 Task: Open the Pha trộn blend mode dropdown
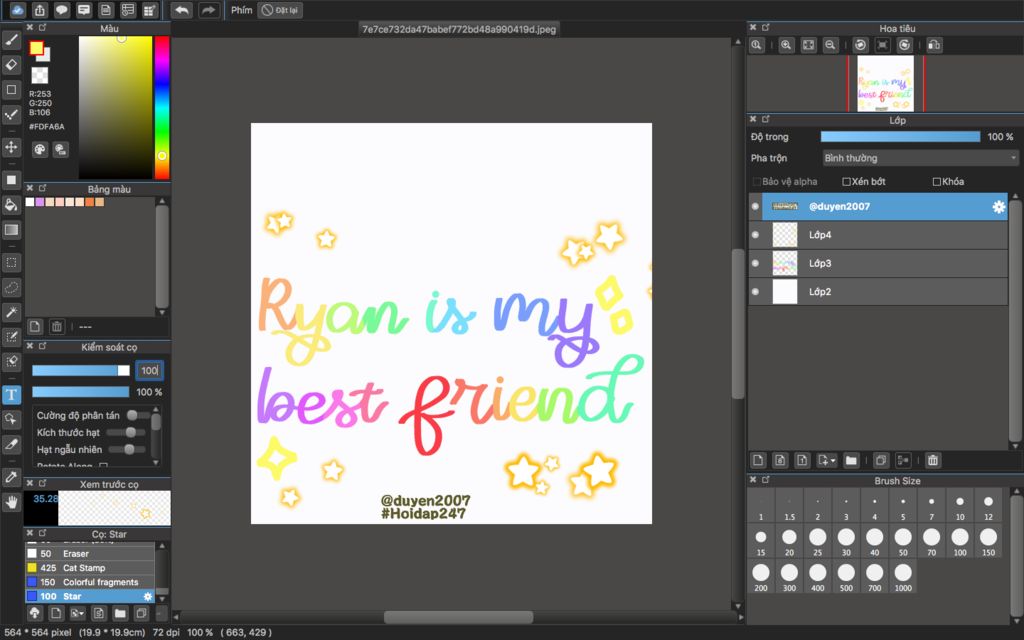pyautogui.click(x=919, y=158)
